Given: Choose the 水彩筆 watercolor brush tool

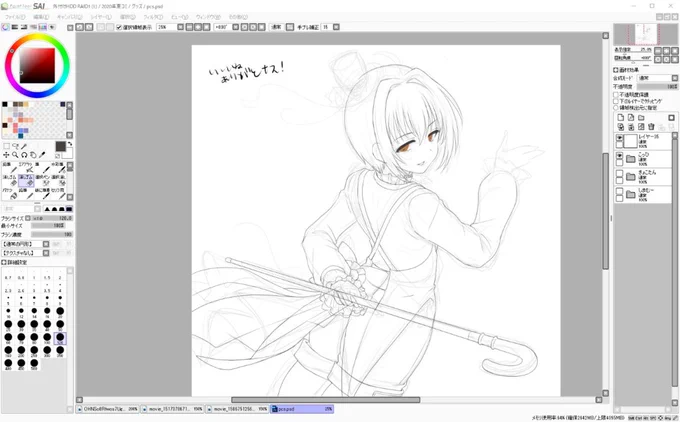Looking at the screenshot, I should click(x=58, y=167).
